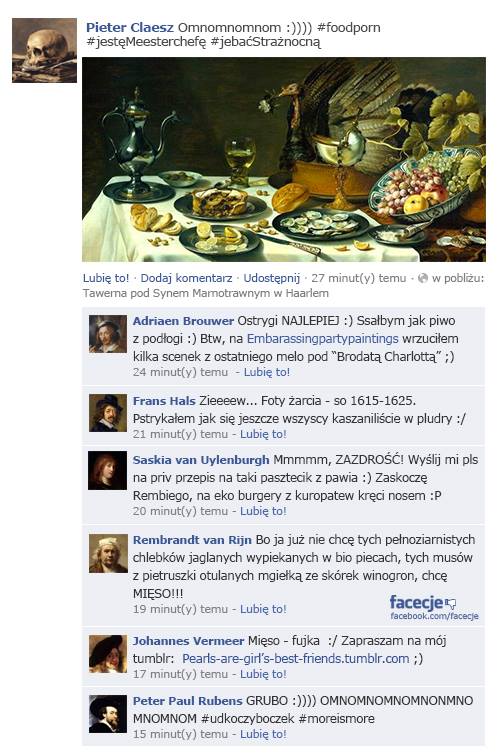
Task: Open Saskia van Uylenburgh's profile name
Action: click(x=201, y=460)
